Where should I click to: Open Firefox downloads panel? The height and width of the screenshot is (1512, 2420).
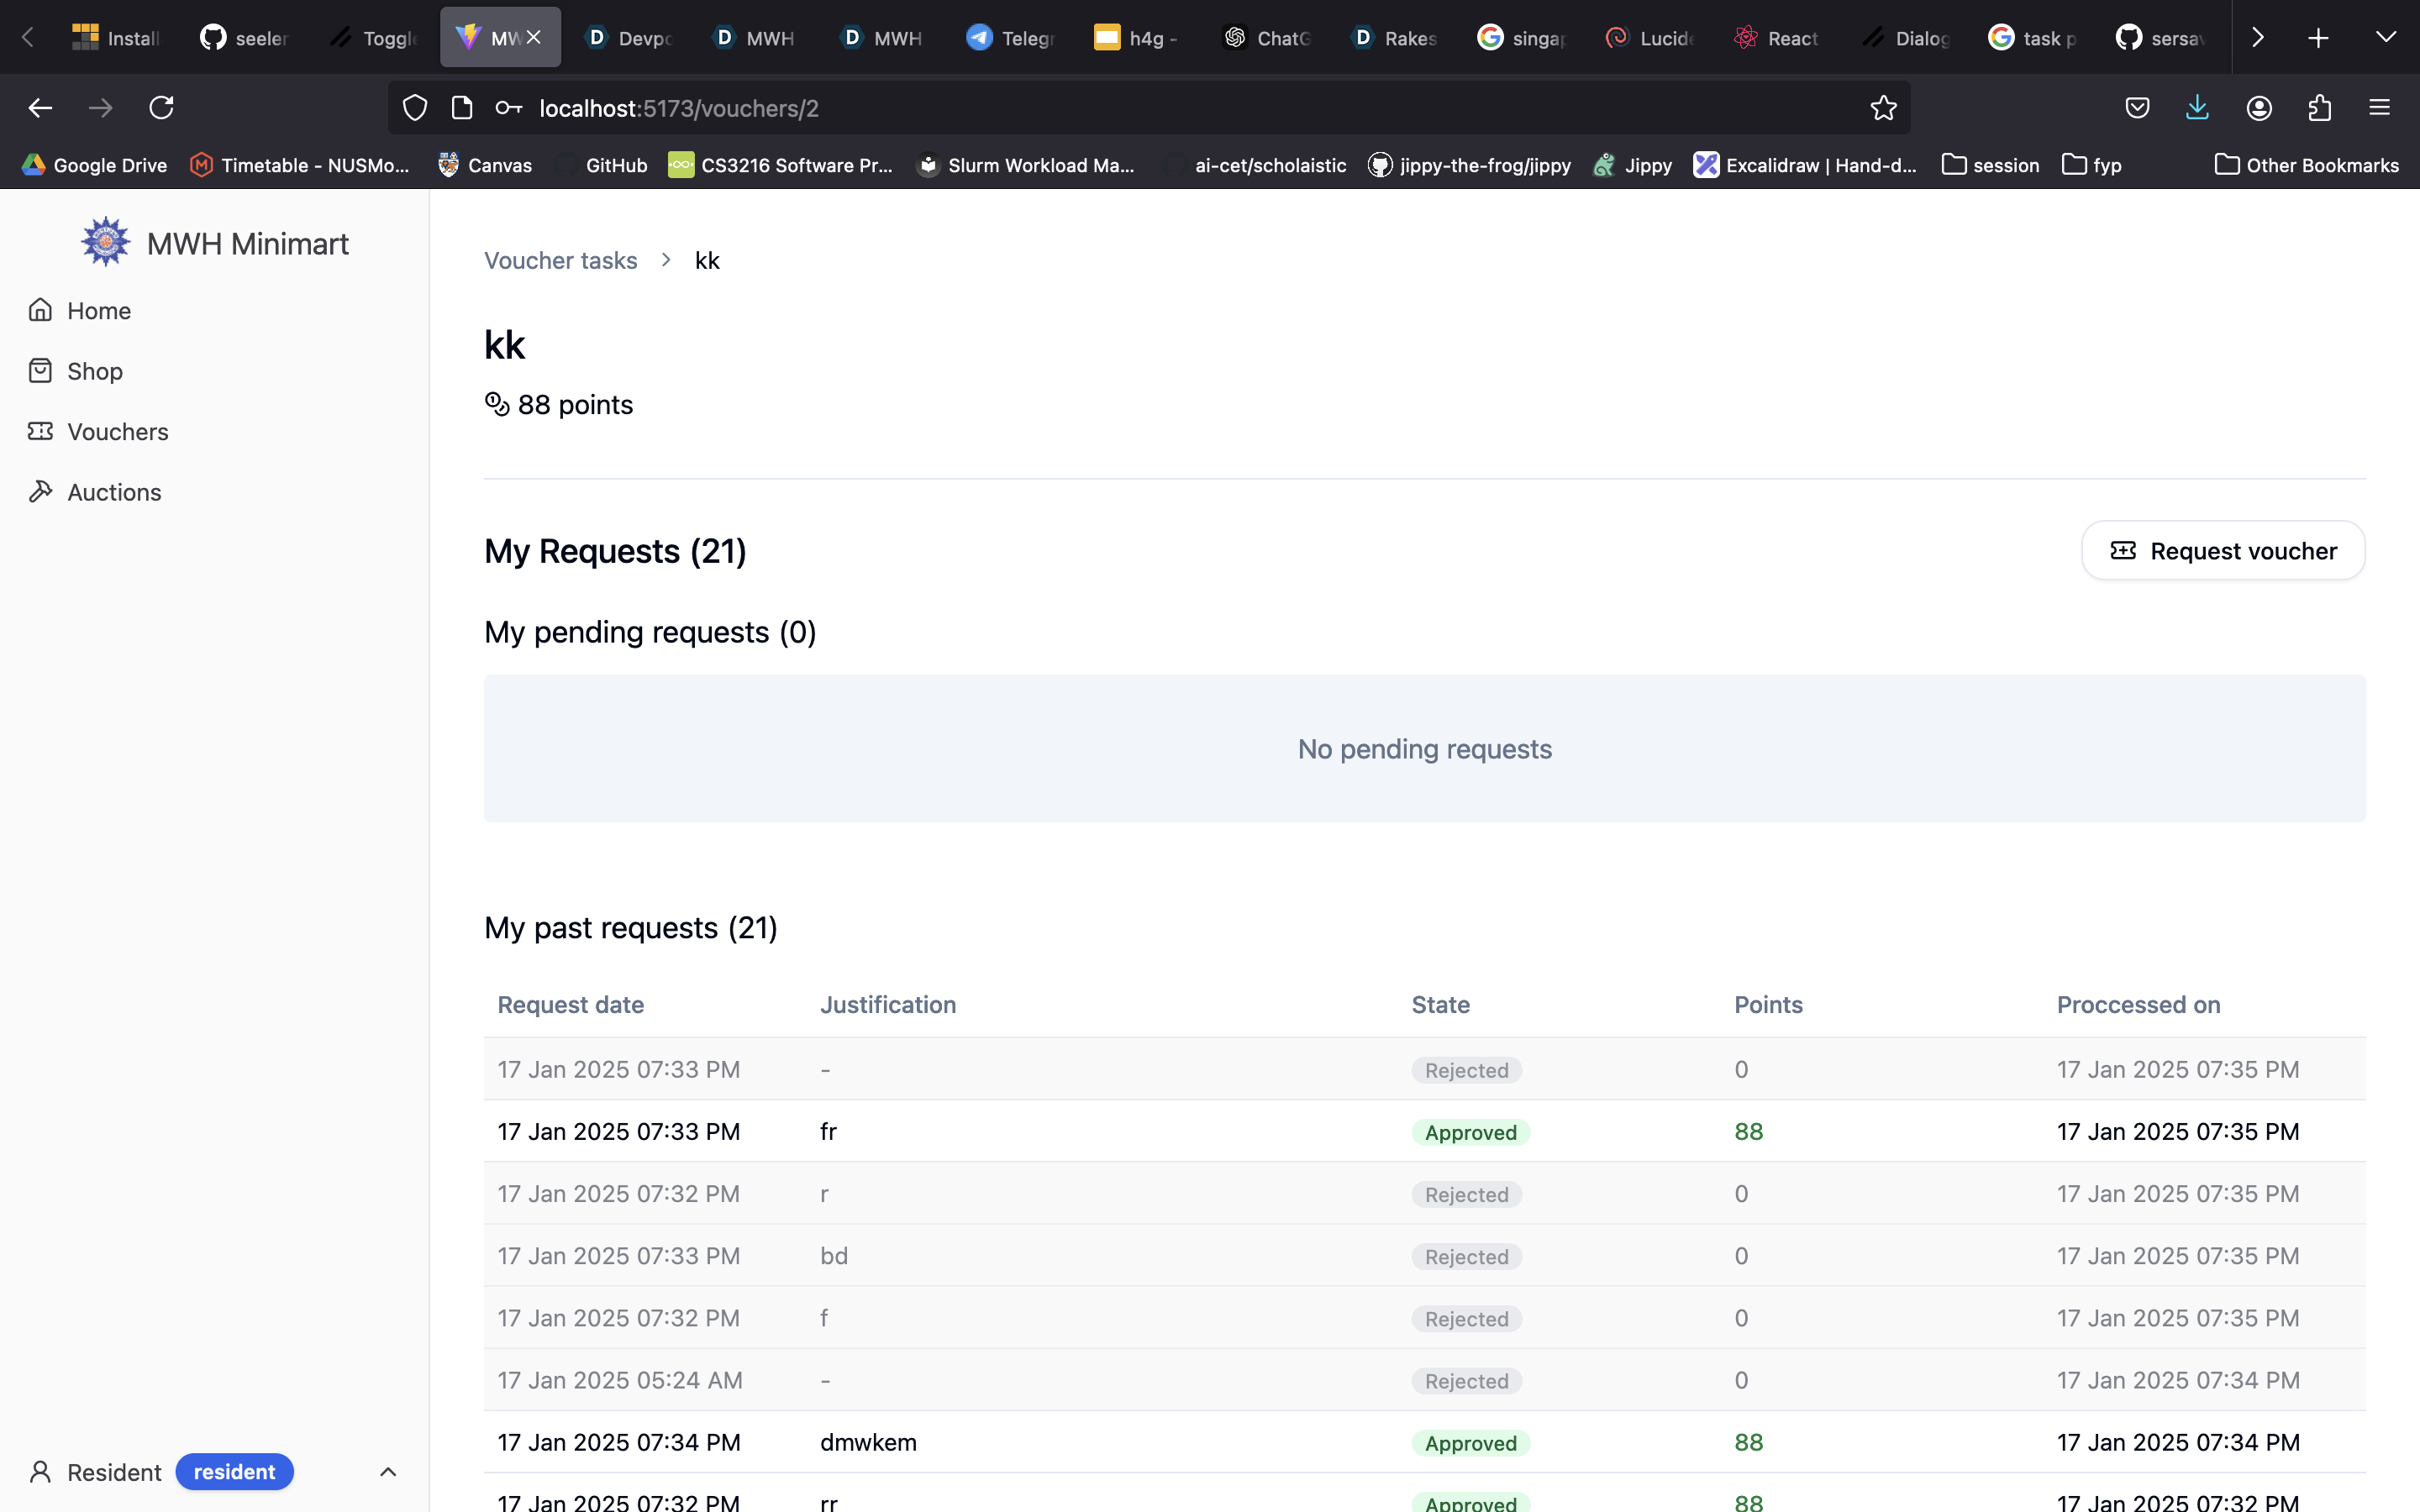click(x=2197, y=108)
